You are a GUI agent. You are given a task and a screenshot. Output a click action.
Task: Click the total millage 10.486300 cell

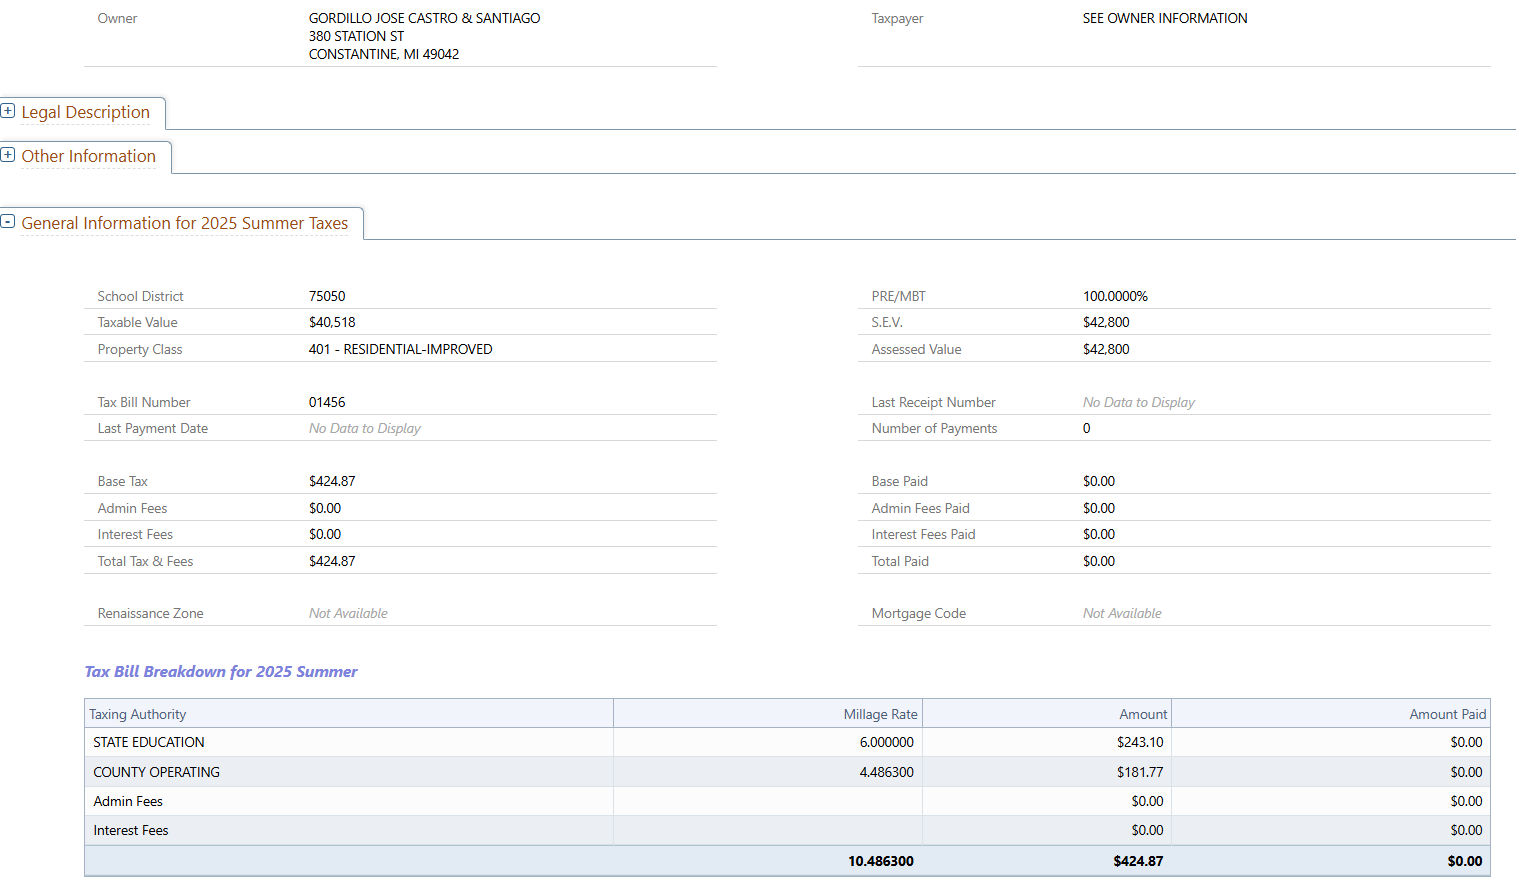point(880,861)
